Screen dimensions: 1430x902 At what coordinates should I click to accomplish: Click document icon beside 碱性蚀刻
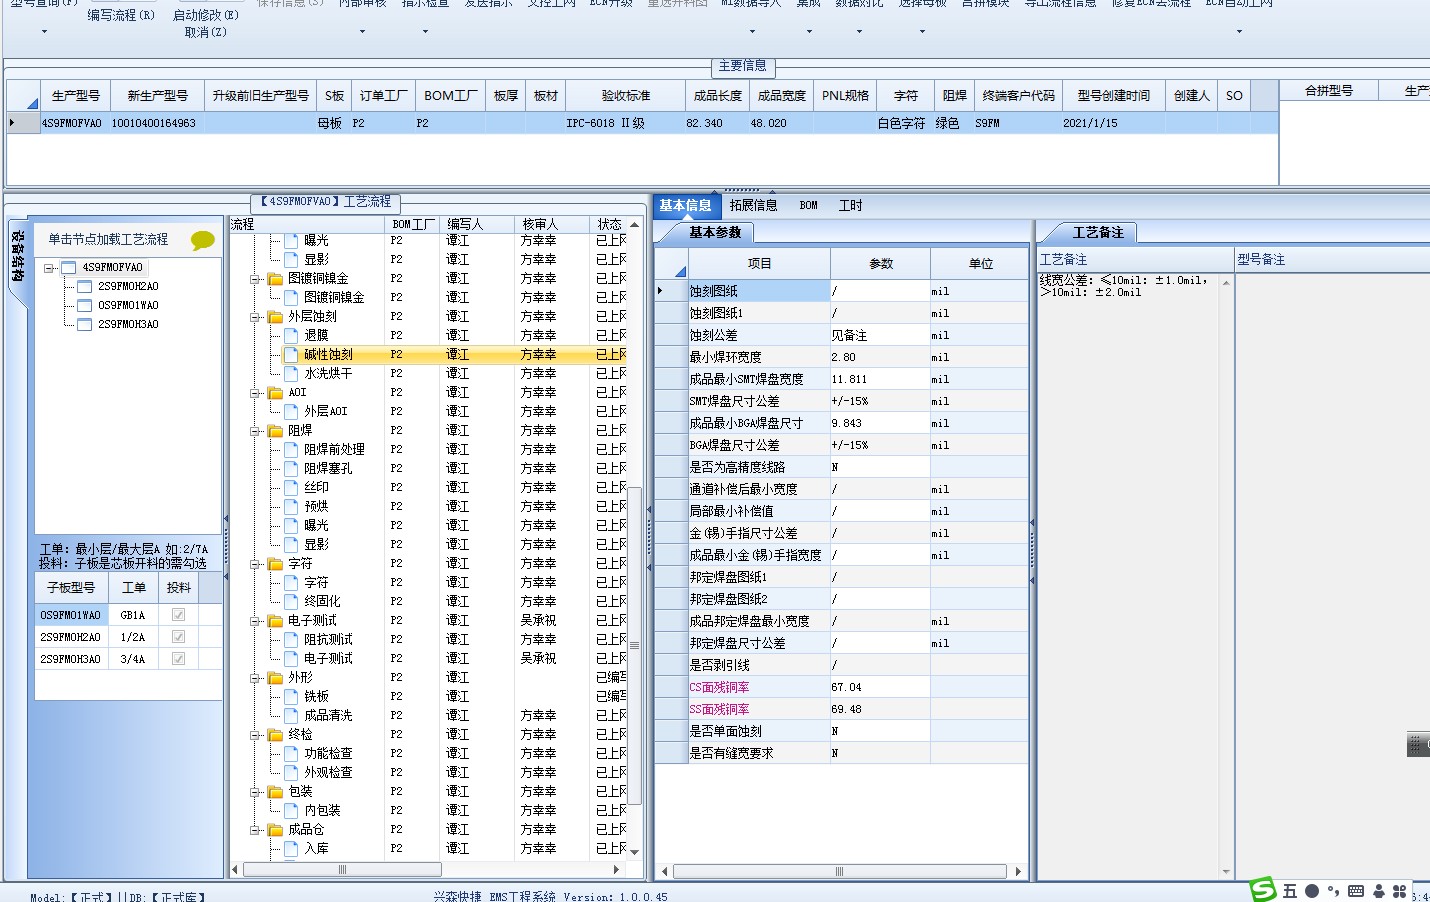(x=291, y=355)
